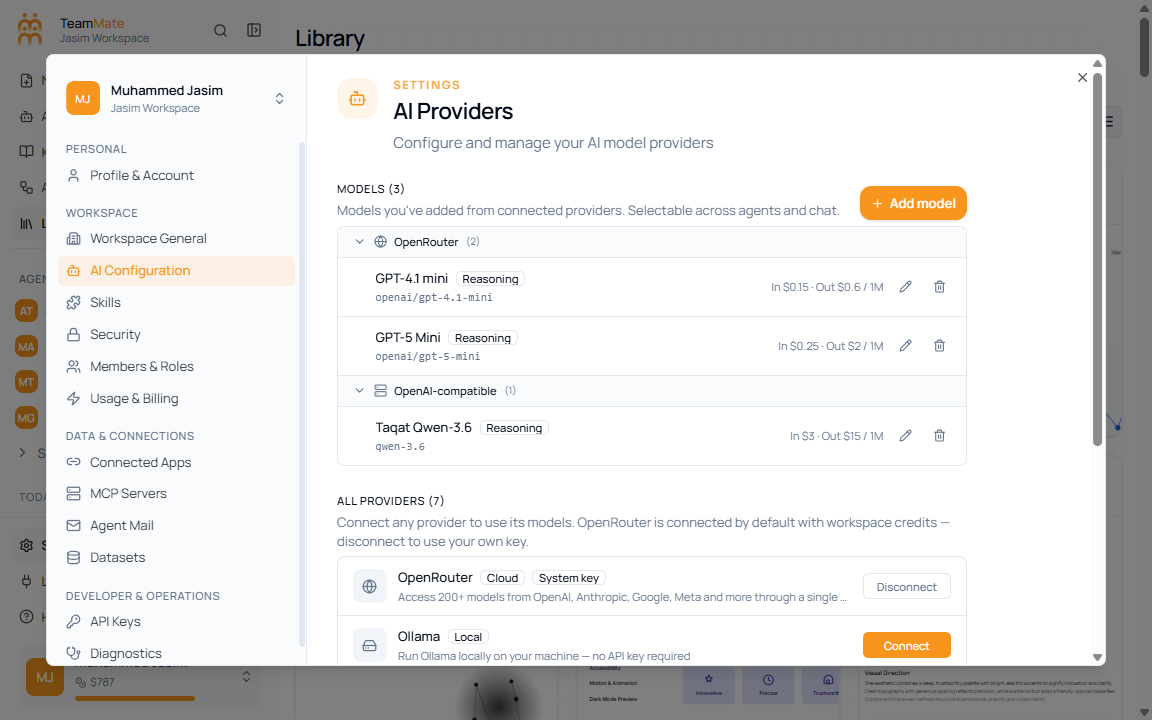The image size is (1152, 720).
Task: Click the MJ avatar at bottom left
Action: click(x=45, y=677)
